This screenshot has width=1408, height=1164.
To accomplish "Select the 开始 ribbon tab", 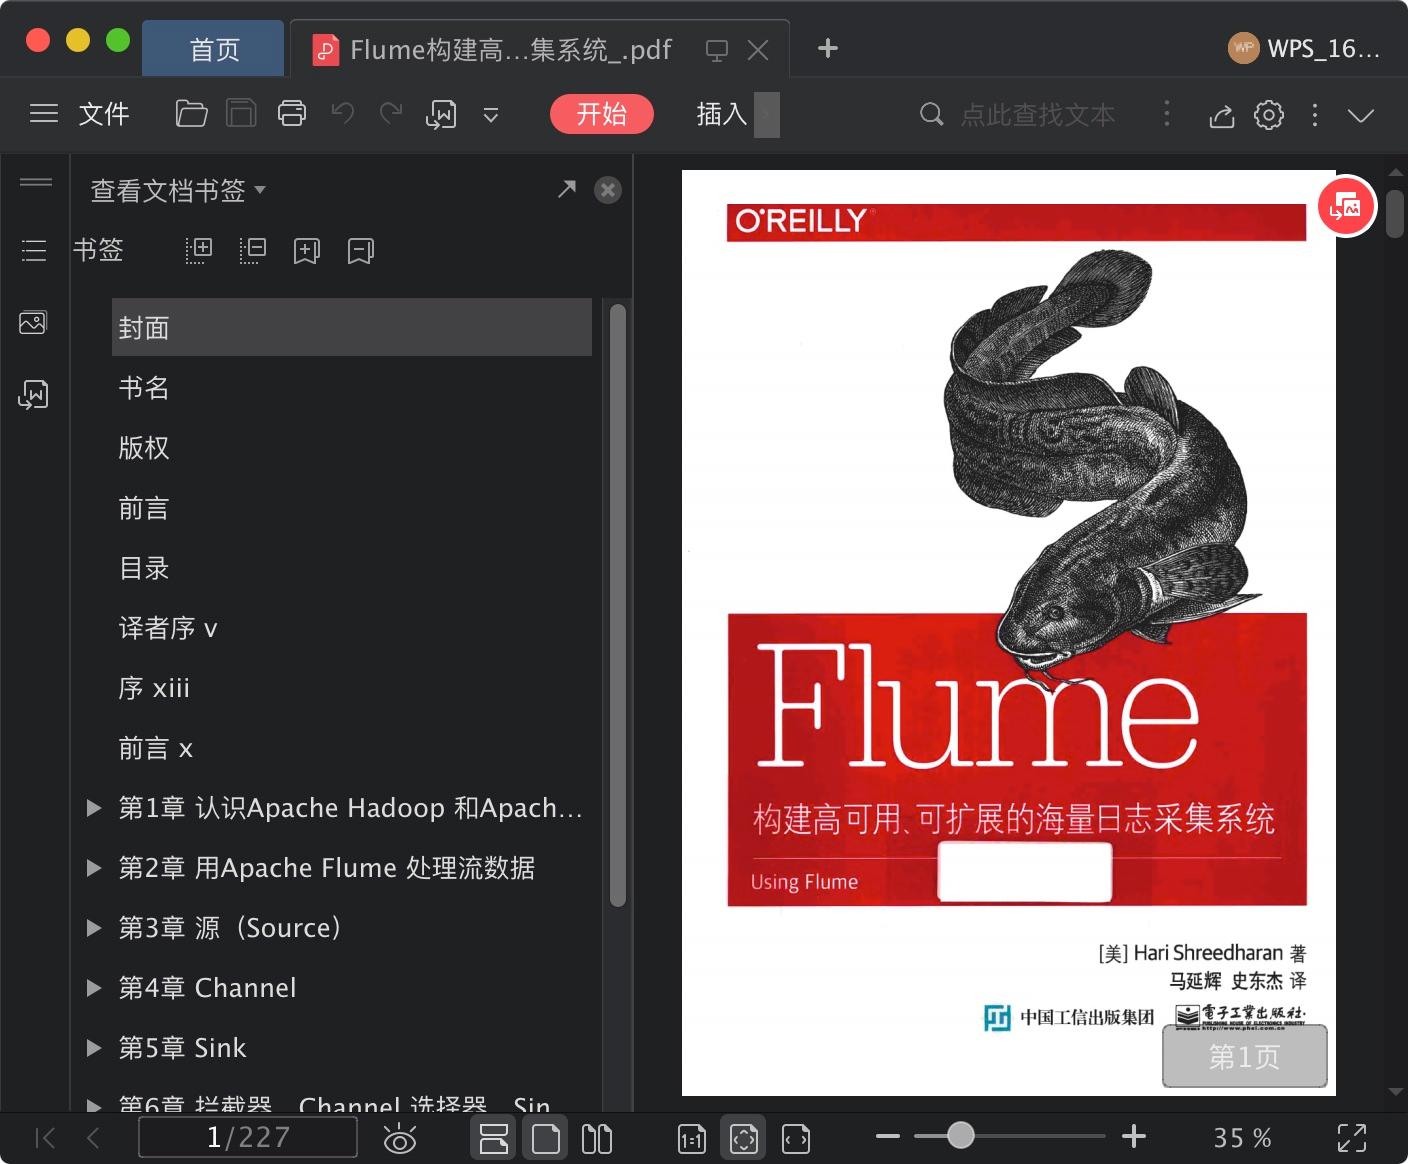I will (x=602, y=114).
